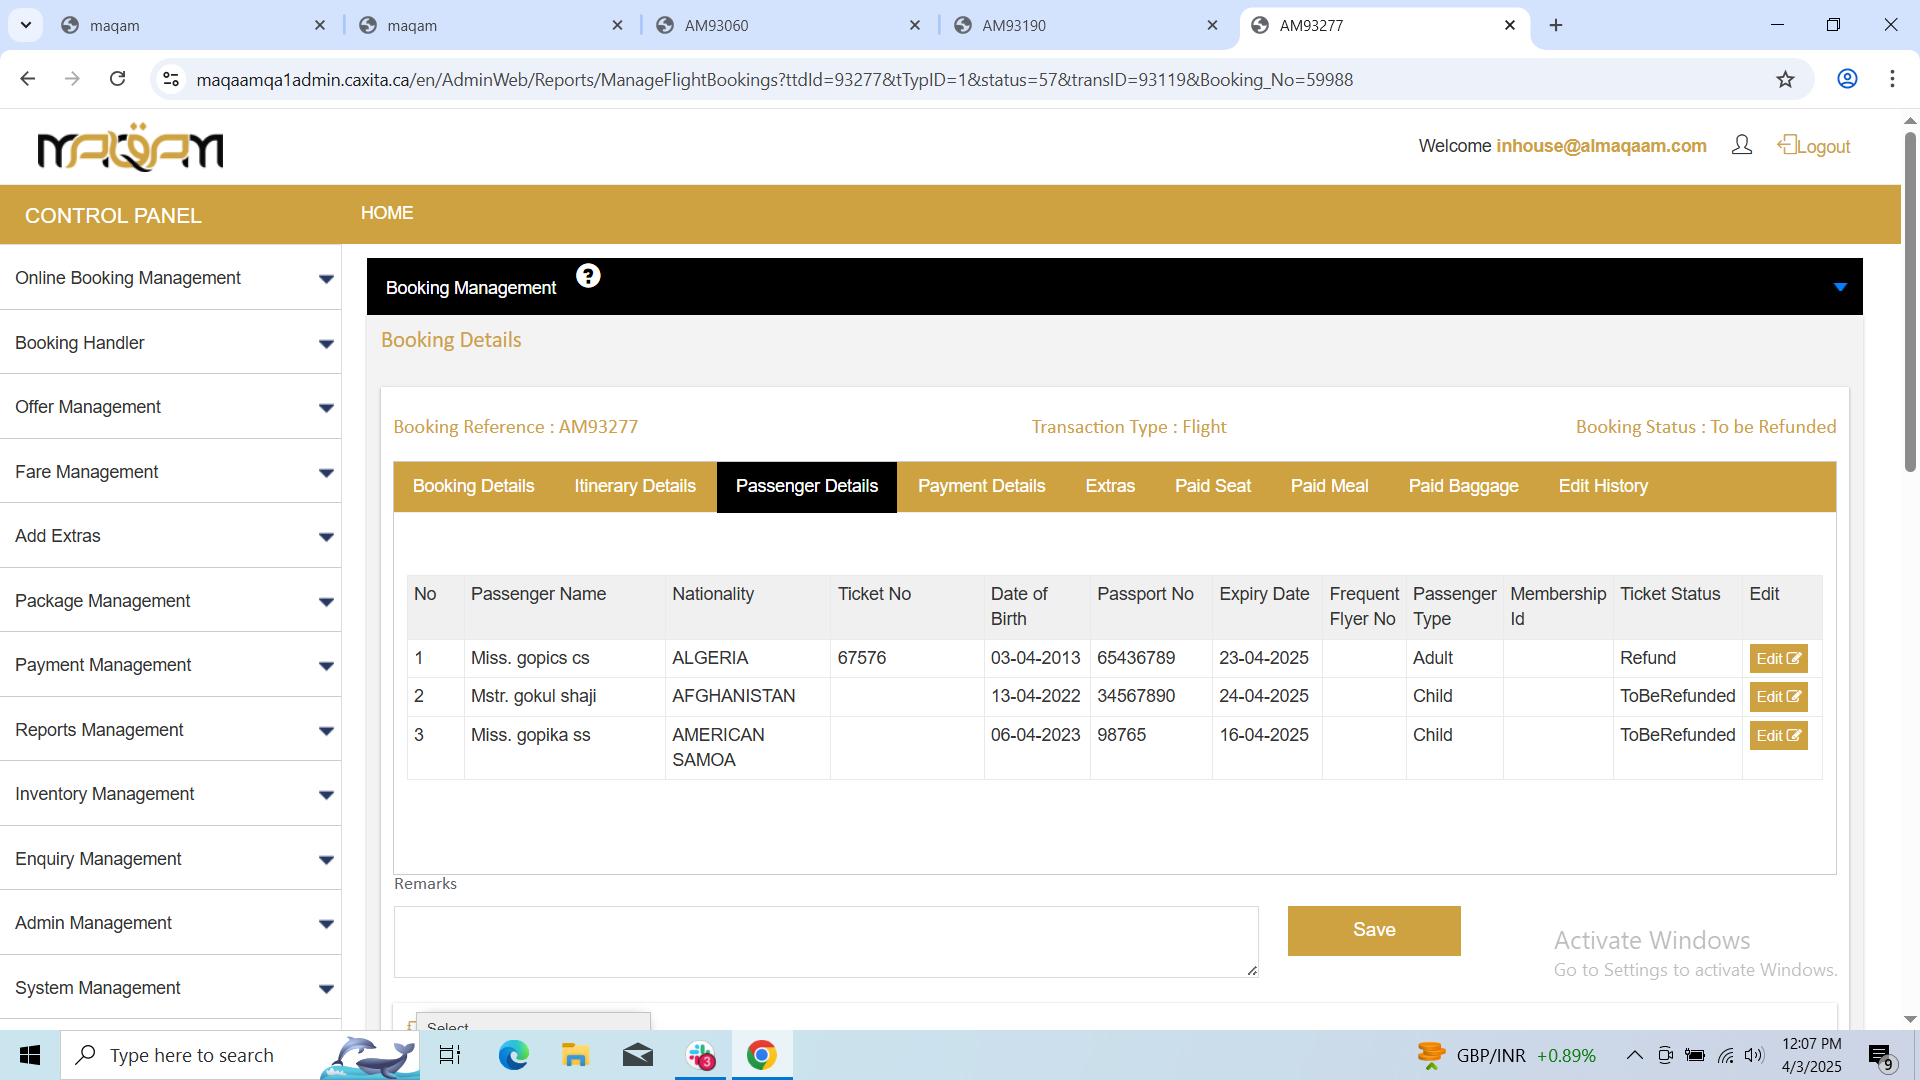This screenshot has width=1920, height=1080.
Task: Click the user profile icon
Action: click(1741, 146)
